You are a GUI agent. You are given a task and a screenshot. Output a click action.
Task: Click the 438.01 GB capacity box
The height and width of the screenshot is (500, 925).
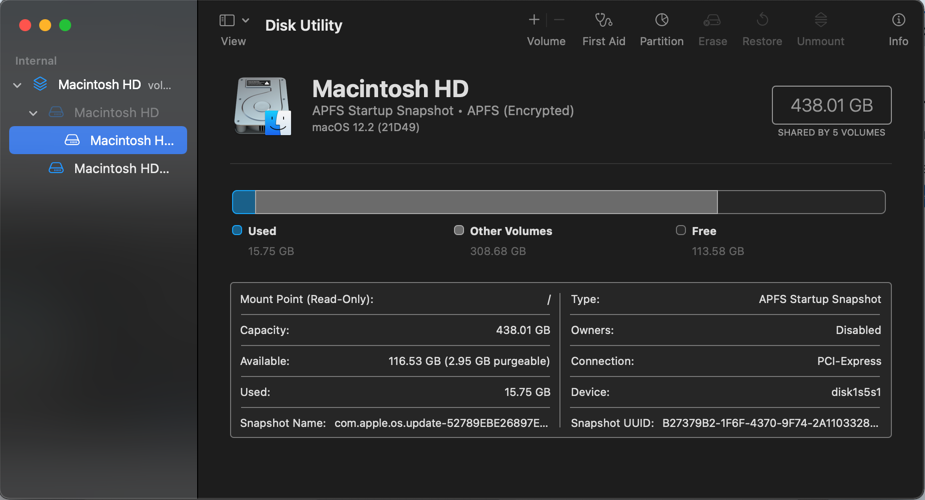coord(832,105)
